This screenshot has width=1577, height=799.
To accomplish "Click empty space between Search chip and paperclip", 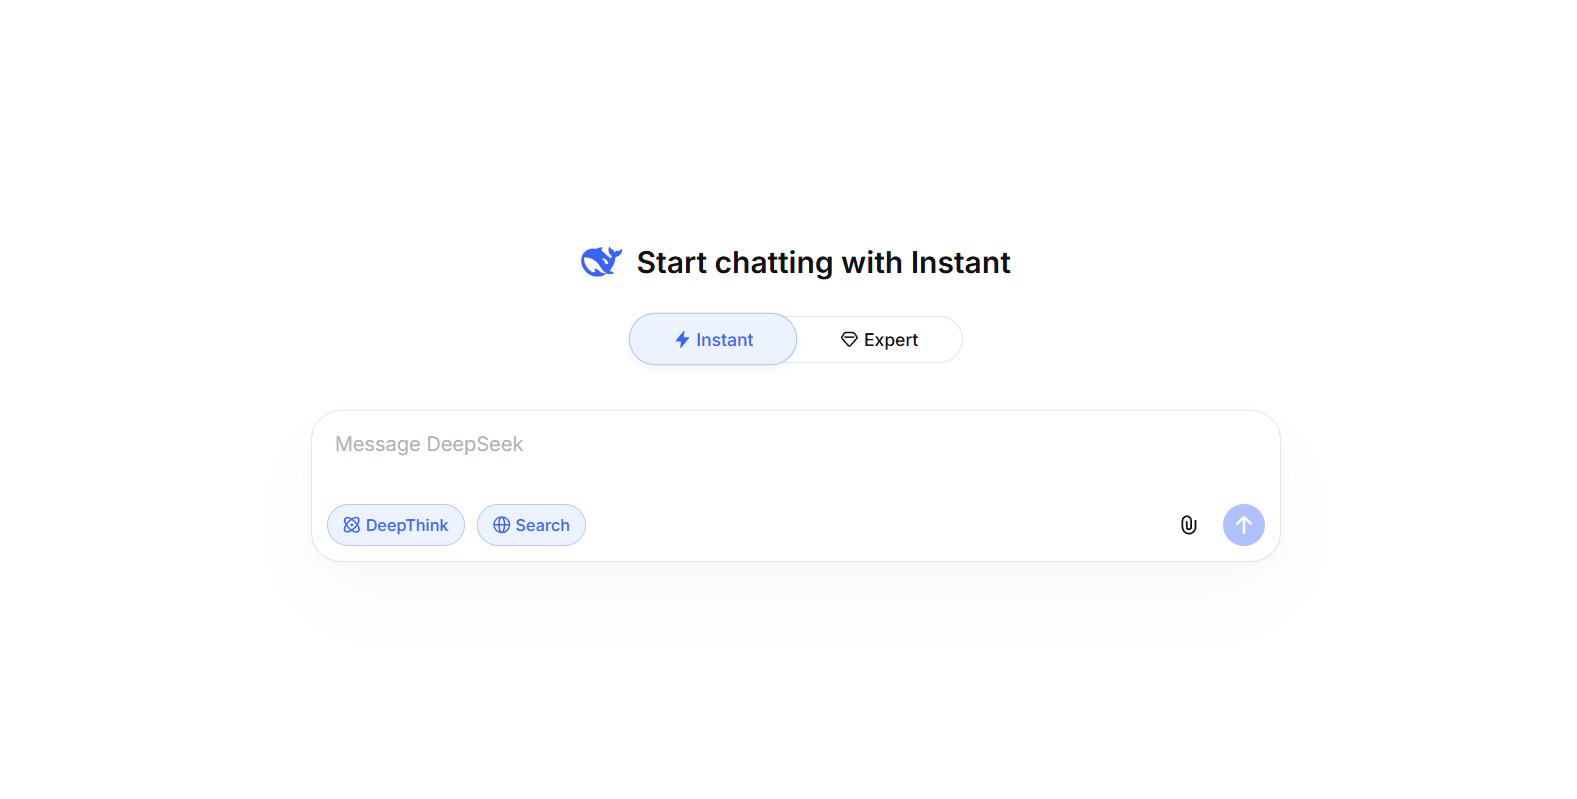I will click(x=880, y=525).
